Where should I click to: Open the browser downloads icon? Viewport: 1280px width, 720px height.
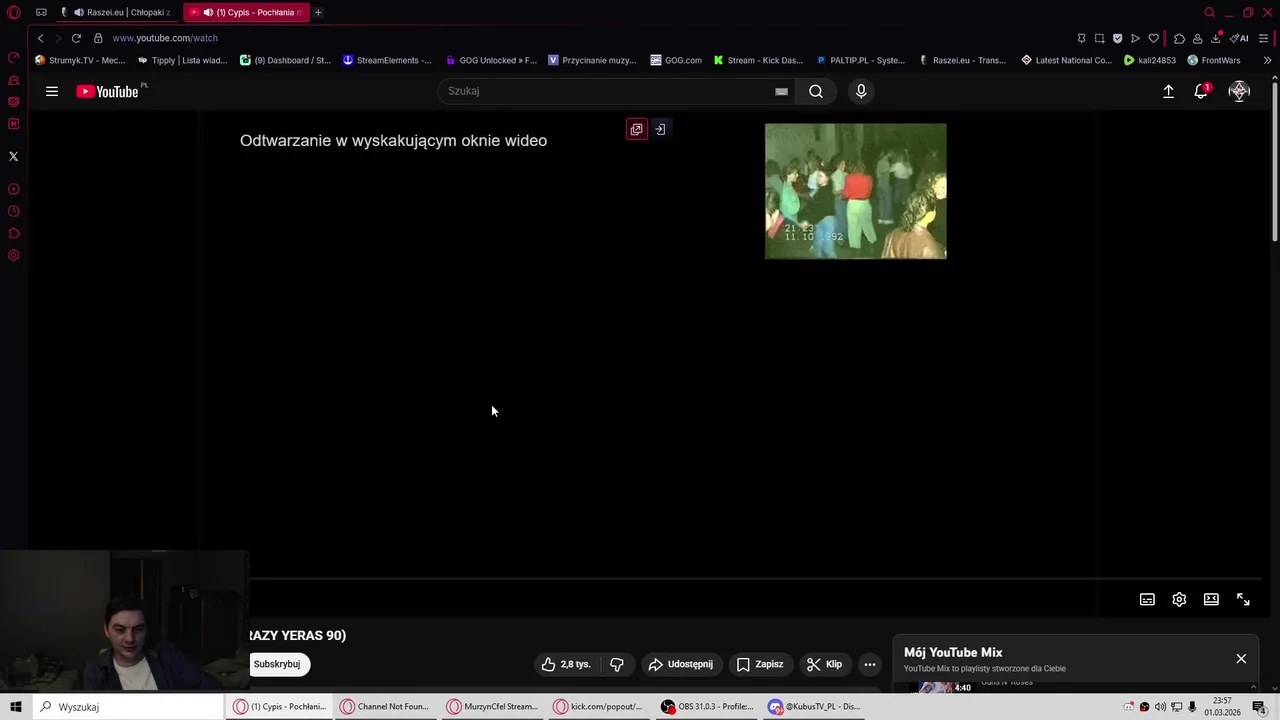[1216, 38]
